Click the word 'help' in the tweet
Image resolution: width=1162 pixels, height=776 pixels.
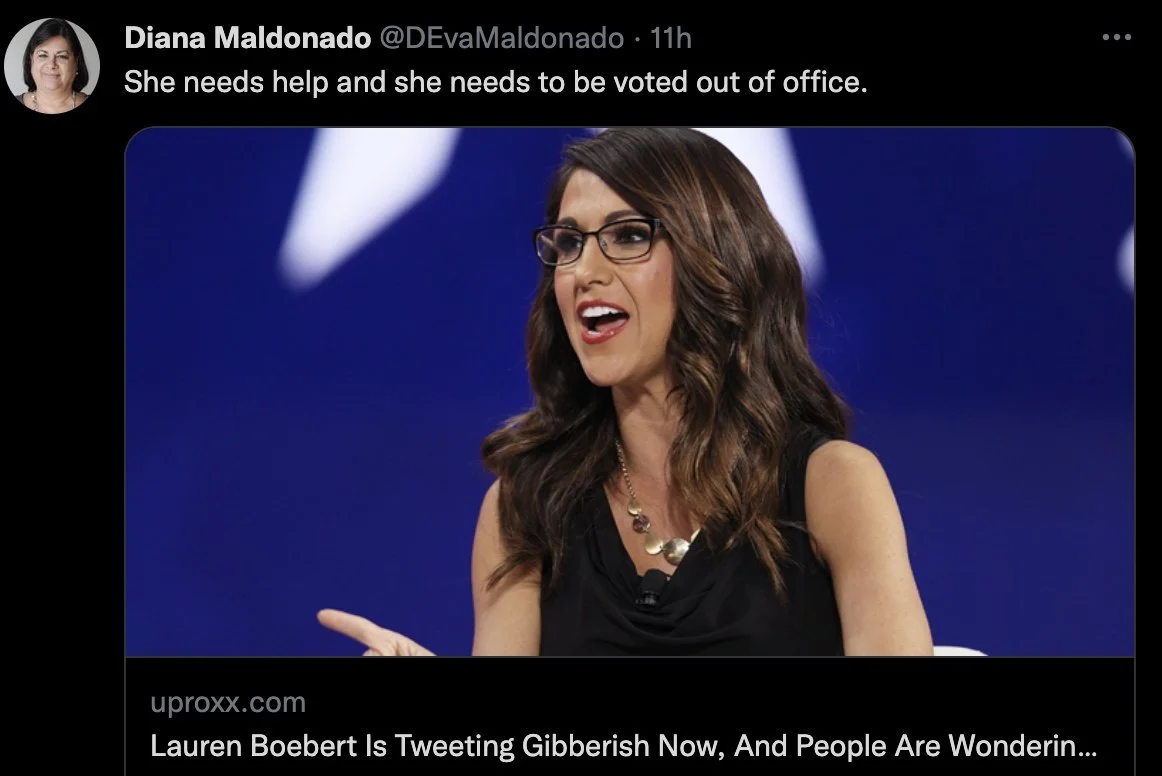tap(299, 82)
